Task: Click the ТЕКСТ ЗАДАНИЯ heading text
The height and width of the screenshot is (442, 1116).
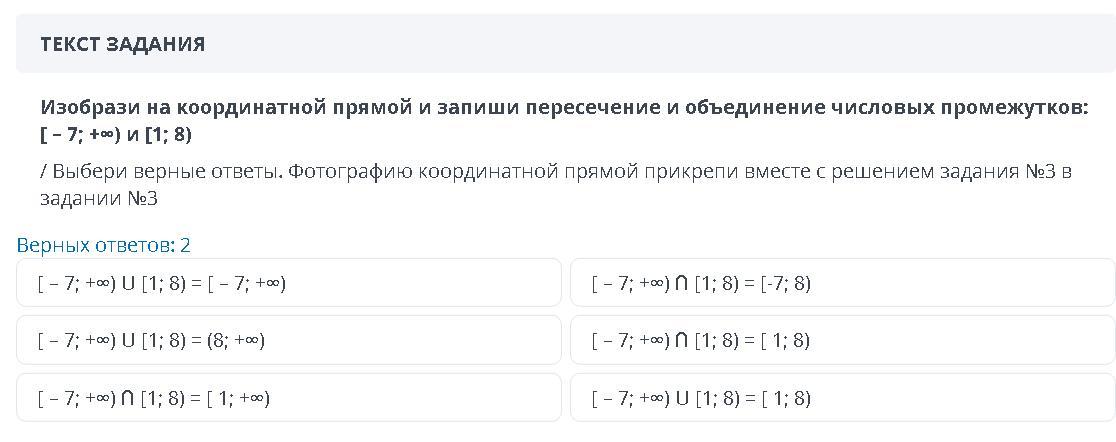Action: click(x=122, y=45)
